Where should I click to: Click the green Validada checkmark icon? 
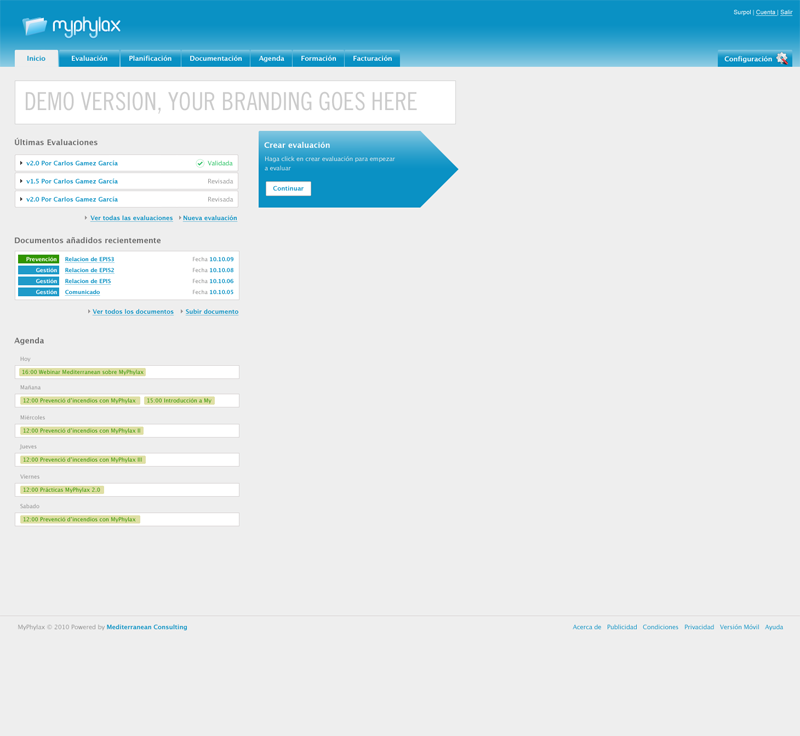[200, 163]
